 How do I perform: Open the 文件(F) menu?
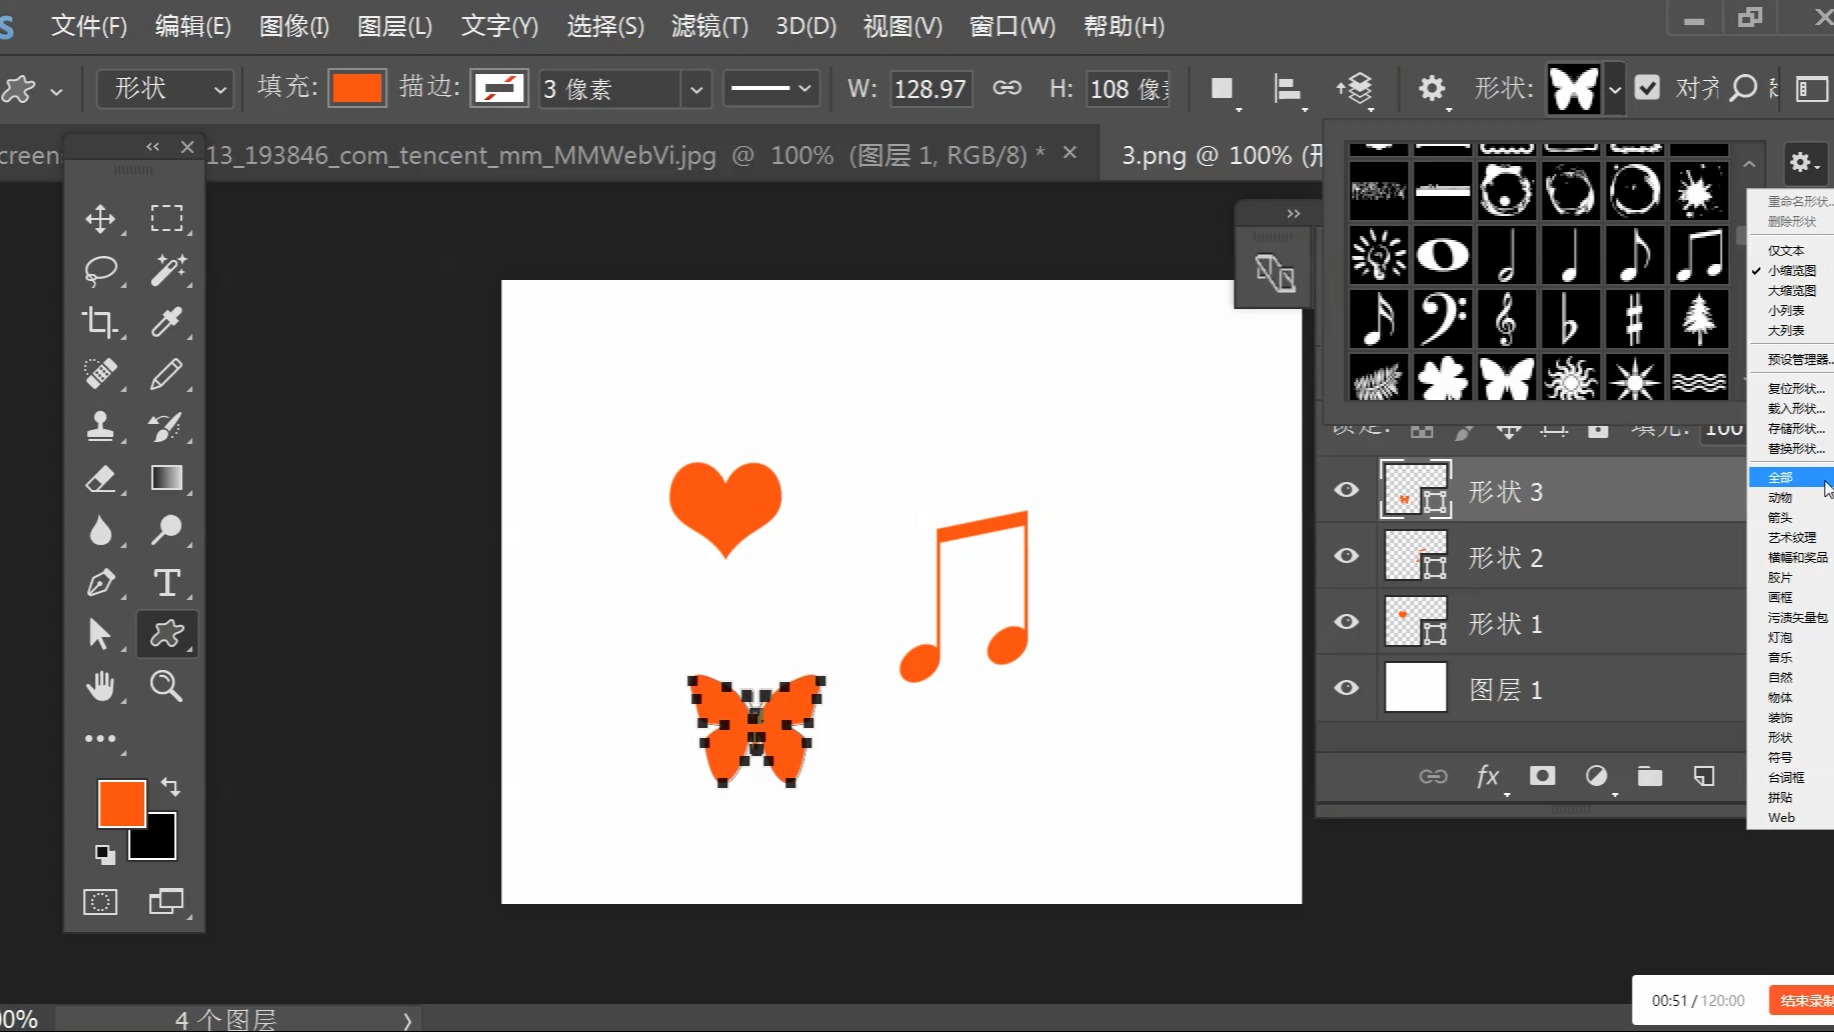click(89, 26)
